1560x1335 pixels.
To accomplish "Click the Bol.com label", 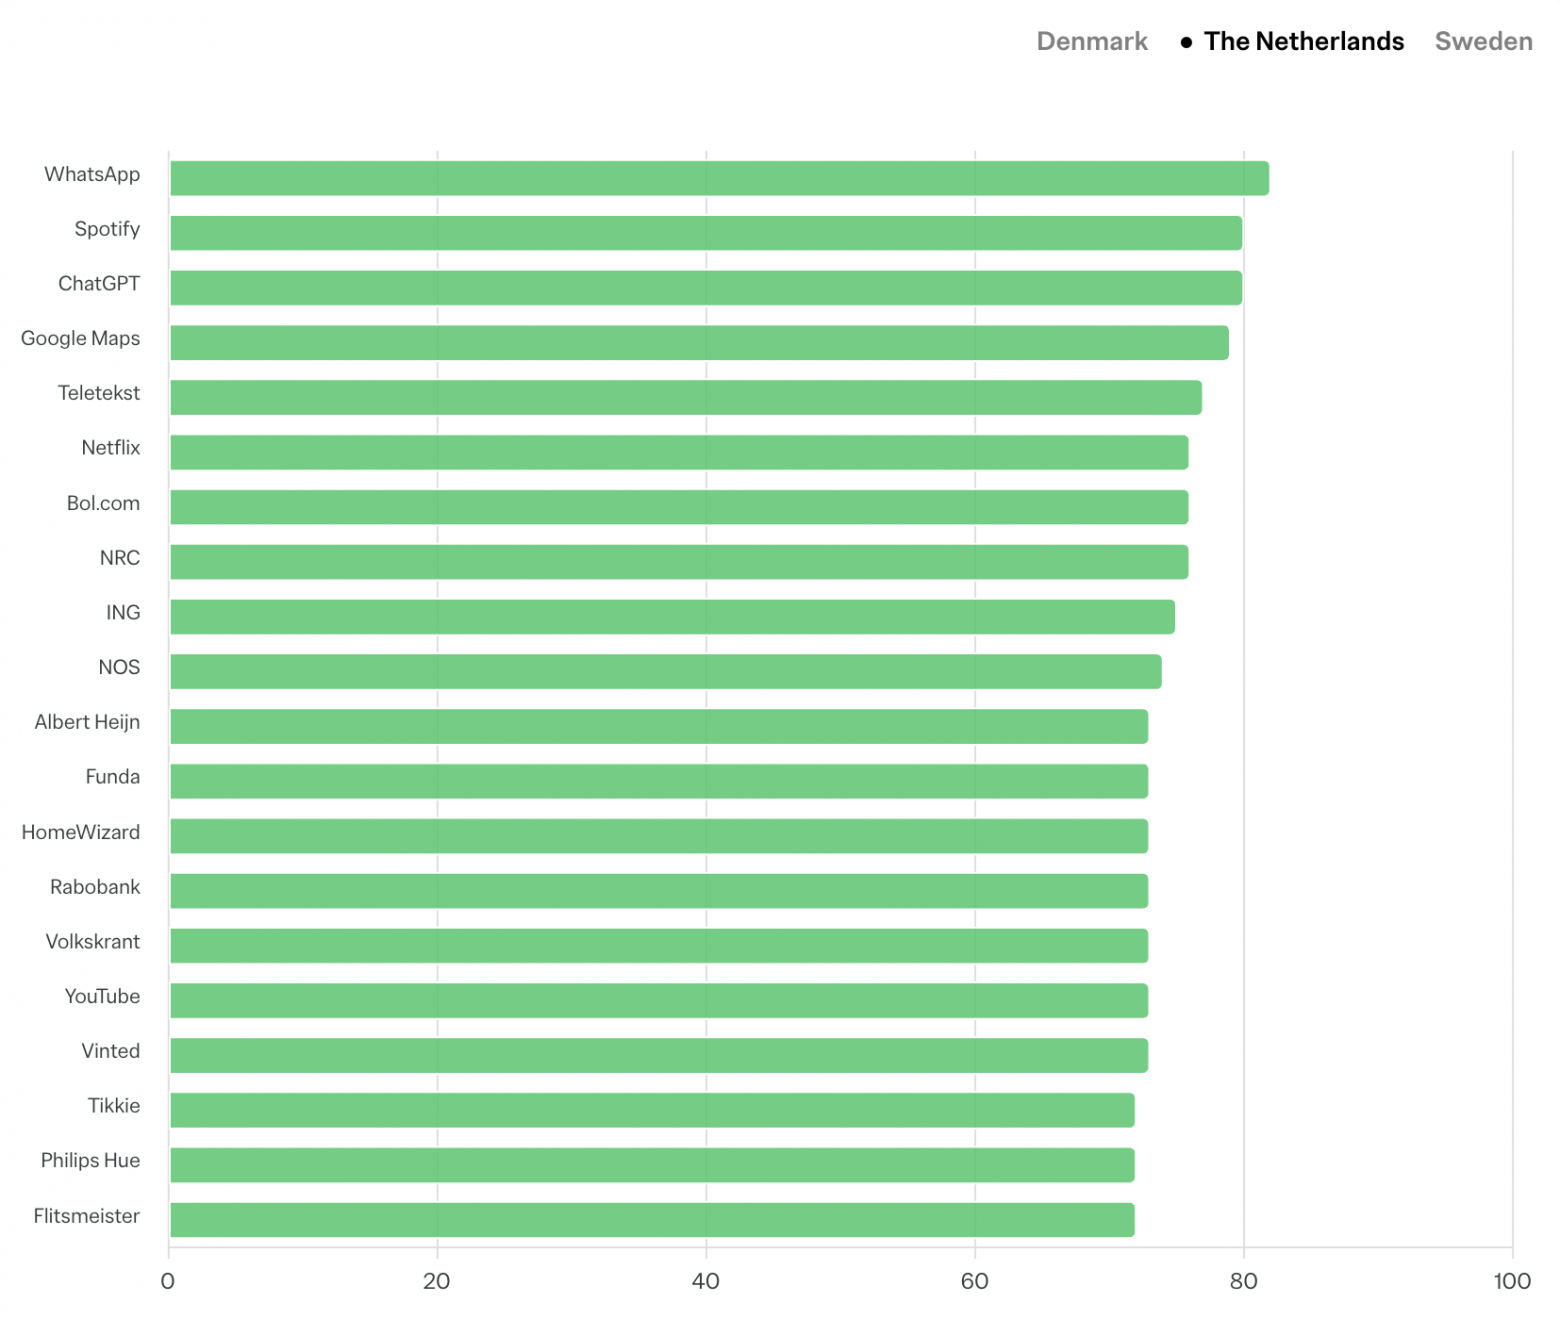I will 103,503.
